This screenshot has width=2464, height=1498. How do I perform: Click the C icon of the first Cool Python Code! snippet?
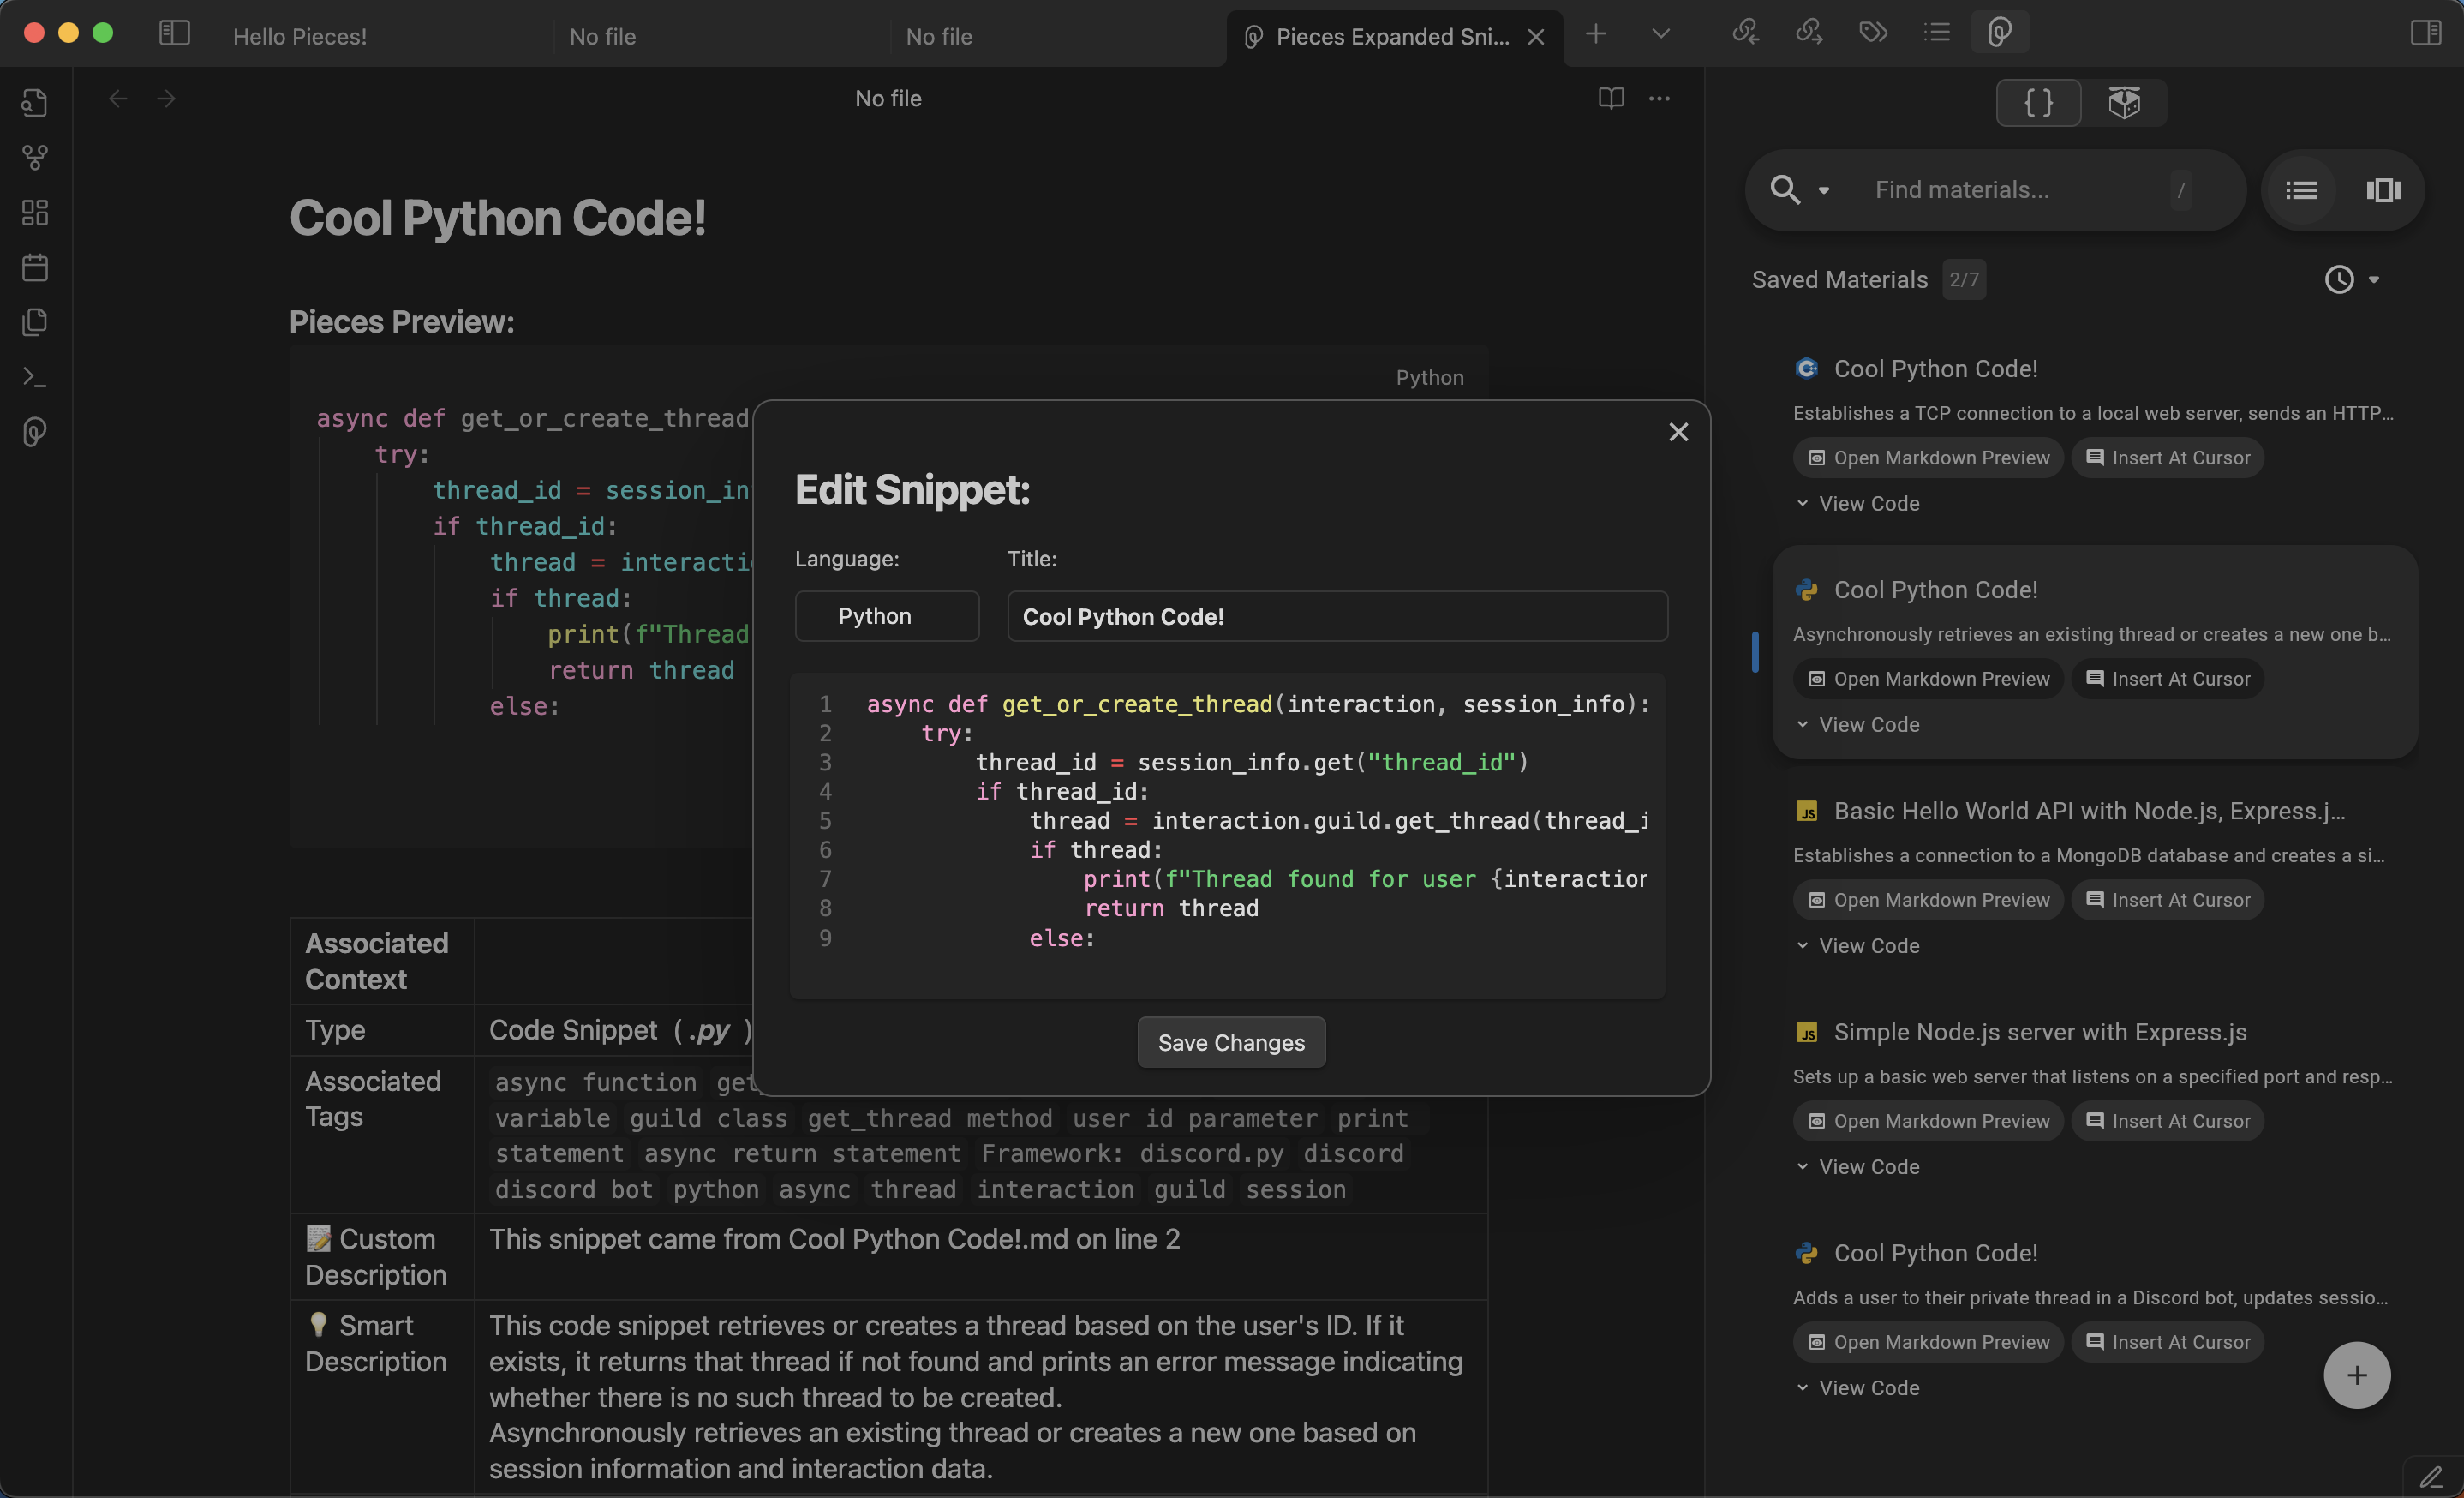pyautogui.click(x=1806, y=368)
